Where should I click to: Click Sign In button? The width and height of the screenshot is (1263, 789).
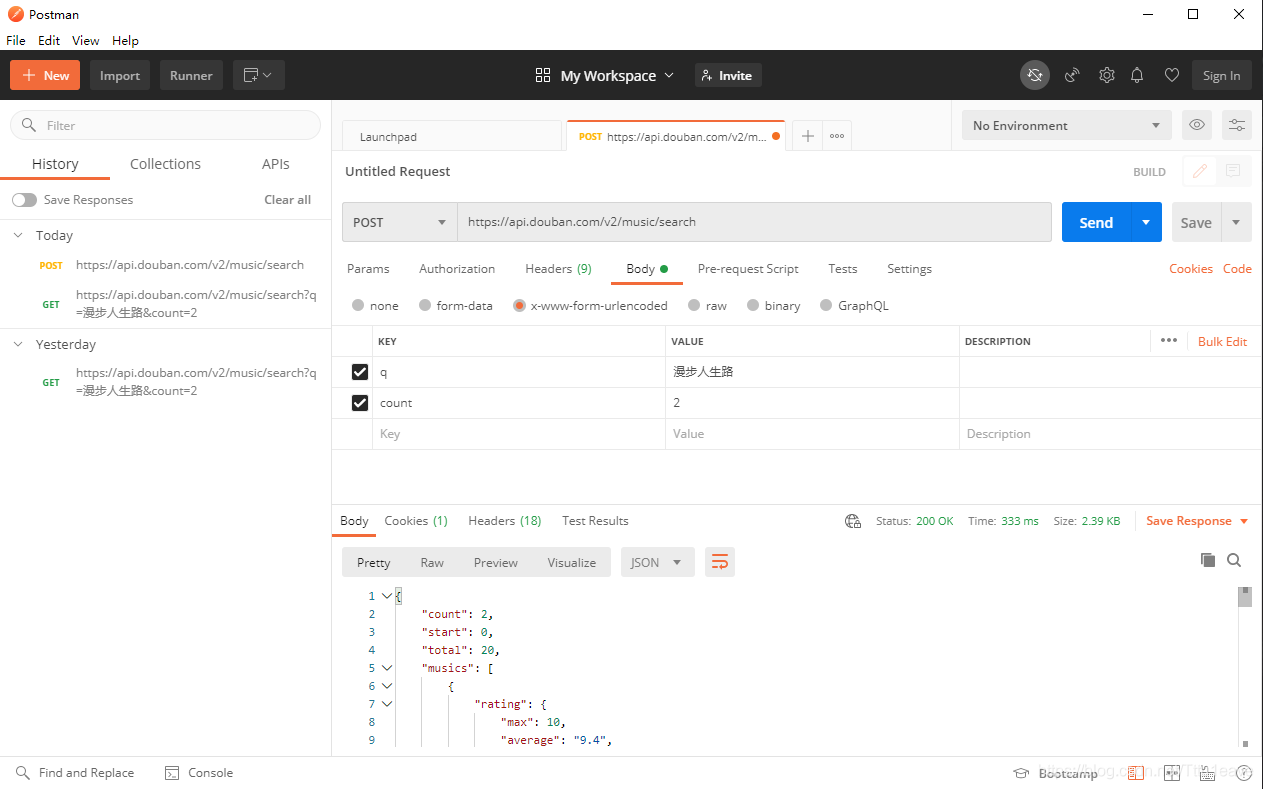(1221, 75)
